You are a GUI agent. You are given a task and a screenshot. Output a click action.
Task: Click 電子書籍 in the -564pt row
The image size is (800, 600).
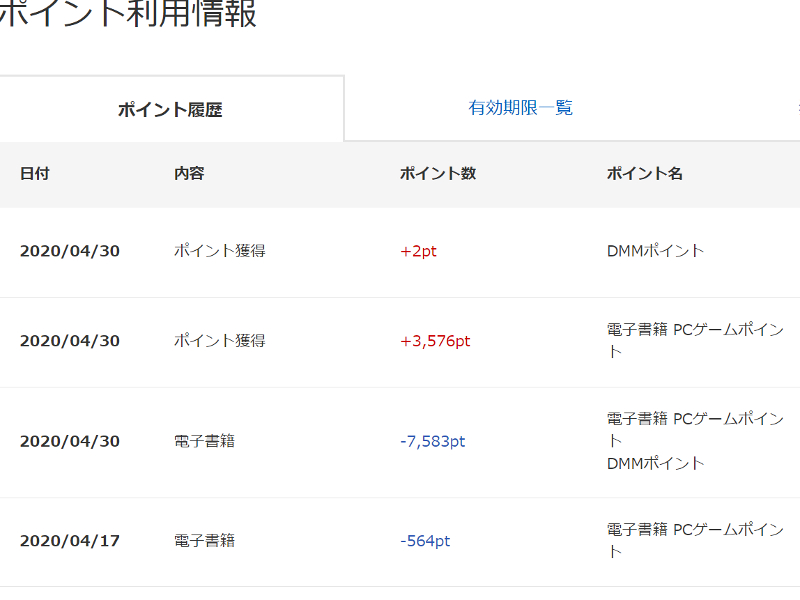(205, 541)
